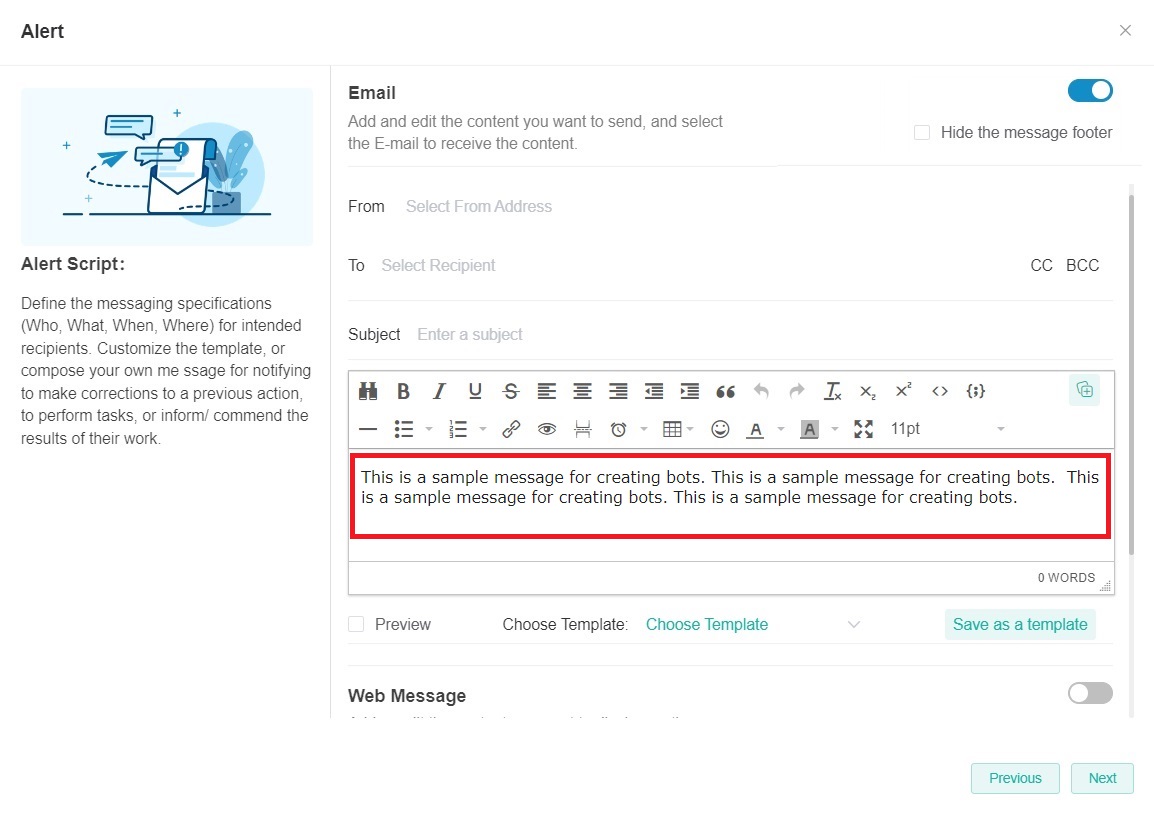
Task: Add CC recipients field
Action: pos(1041,266)
